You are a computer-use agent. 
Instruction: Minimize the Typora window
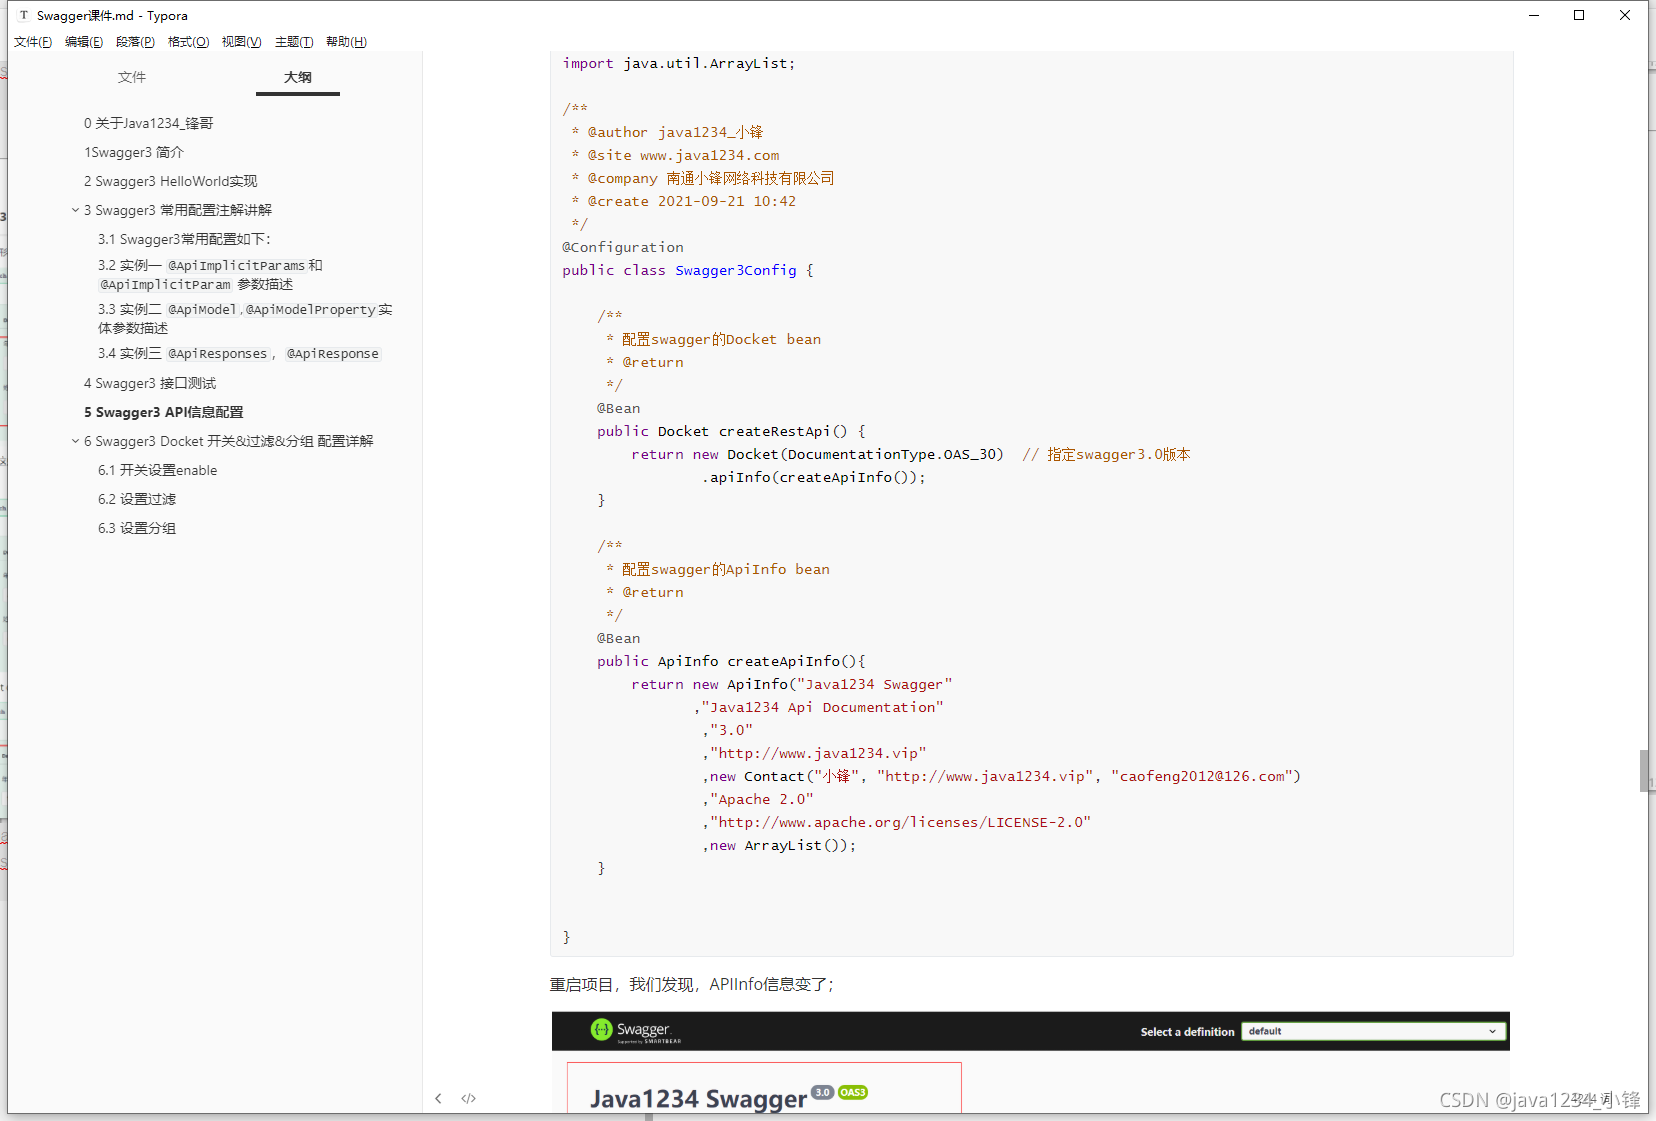click(x=1534, y=15)
